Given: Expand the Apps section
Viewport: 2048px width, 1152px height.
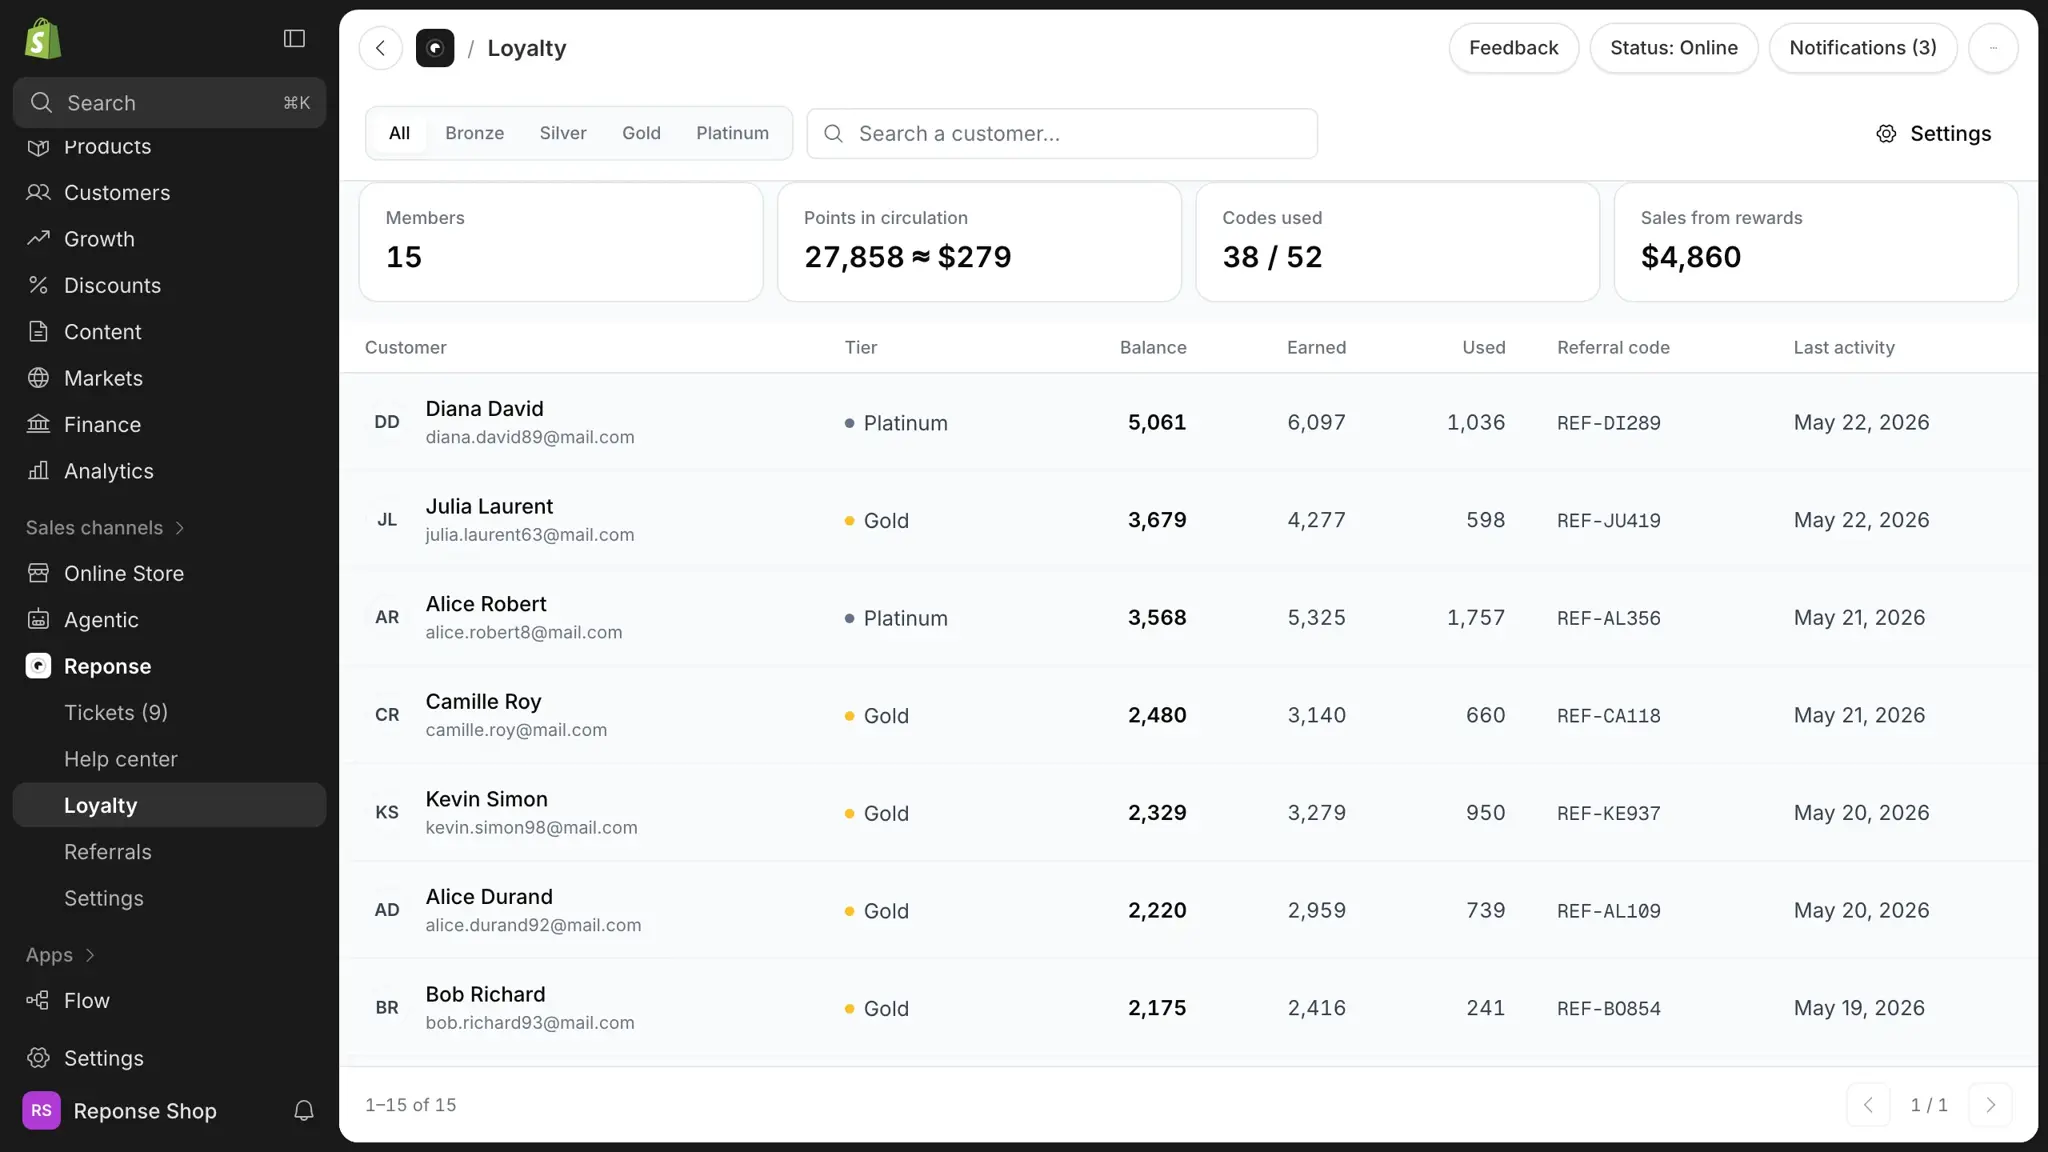Looking at the screenshot, I should pos(60,955).
